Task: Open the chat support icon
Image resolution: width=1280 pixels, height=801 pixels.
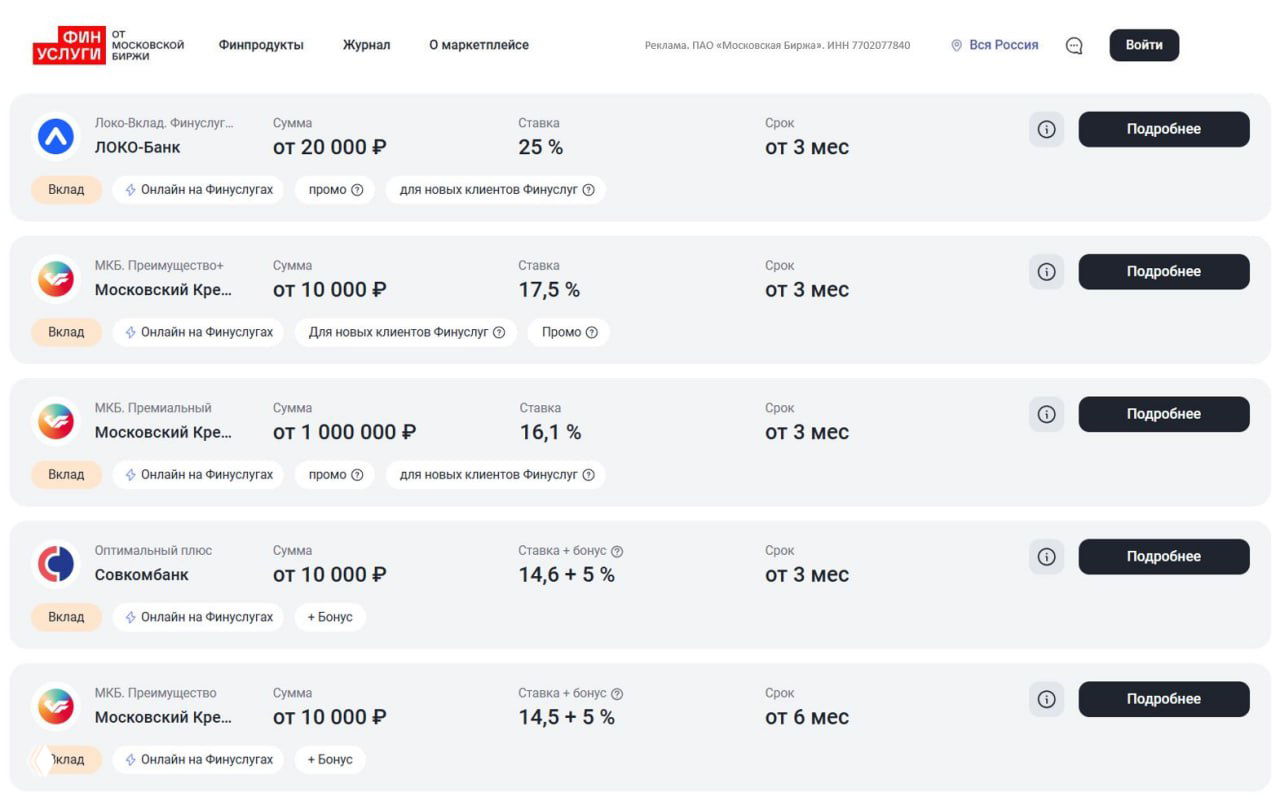Action: (x=1074, y=45)
